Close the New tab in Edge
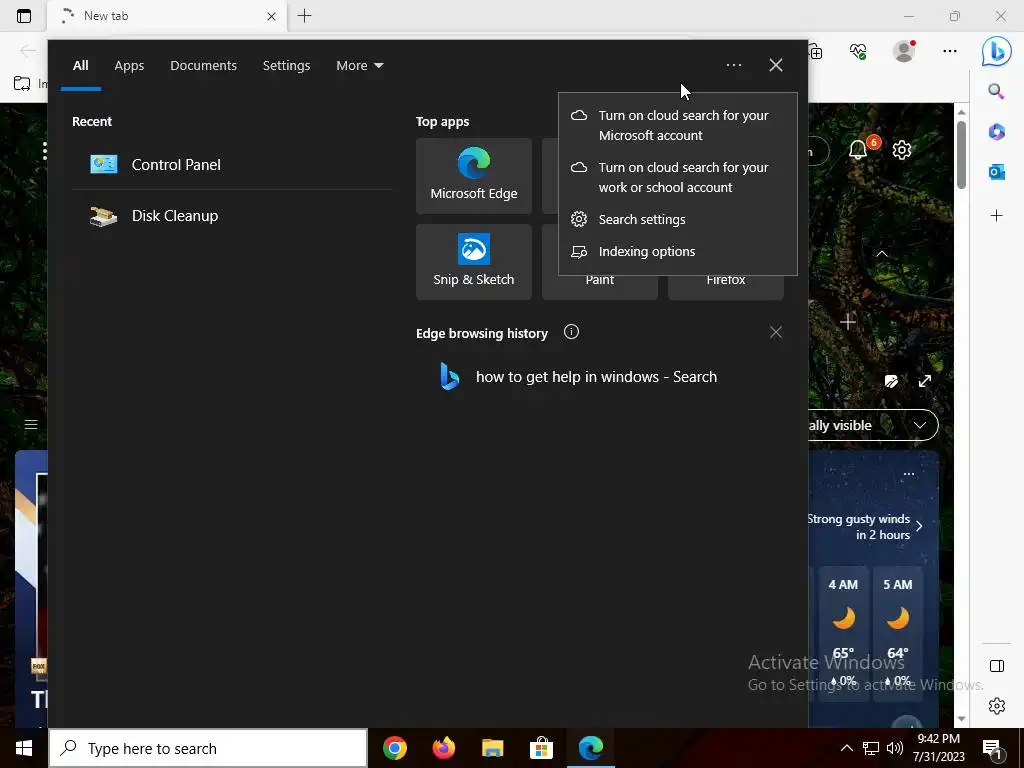 (272, 16)
